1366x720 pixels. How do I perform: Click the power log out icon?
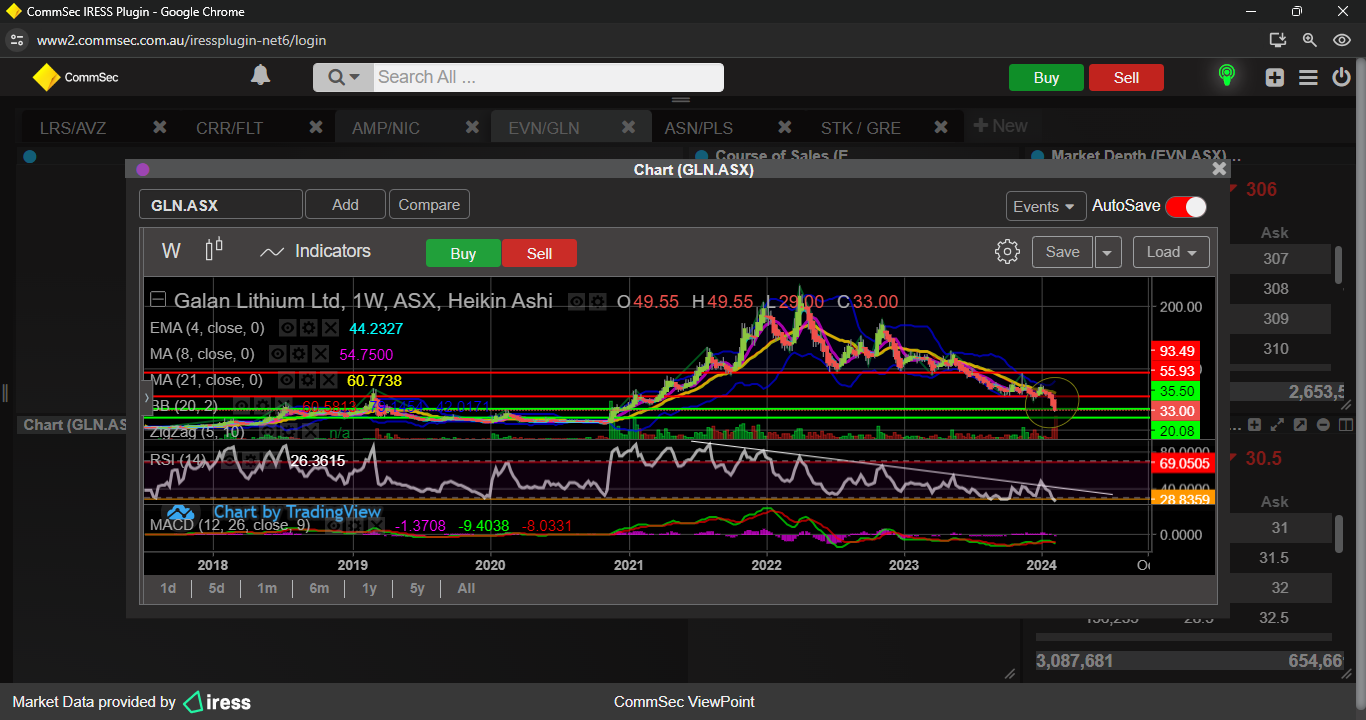1342,77
